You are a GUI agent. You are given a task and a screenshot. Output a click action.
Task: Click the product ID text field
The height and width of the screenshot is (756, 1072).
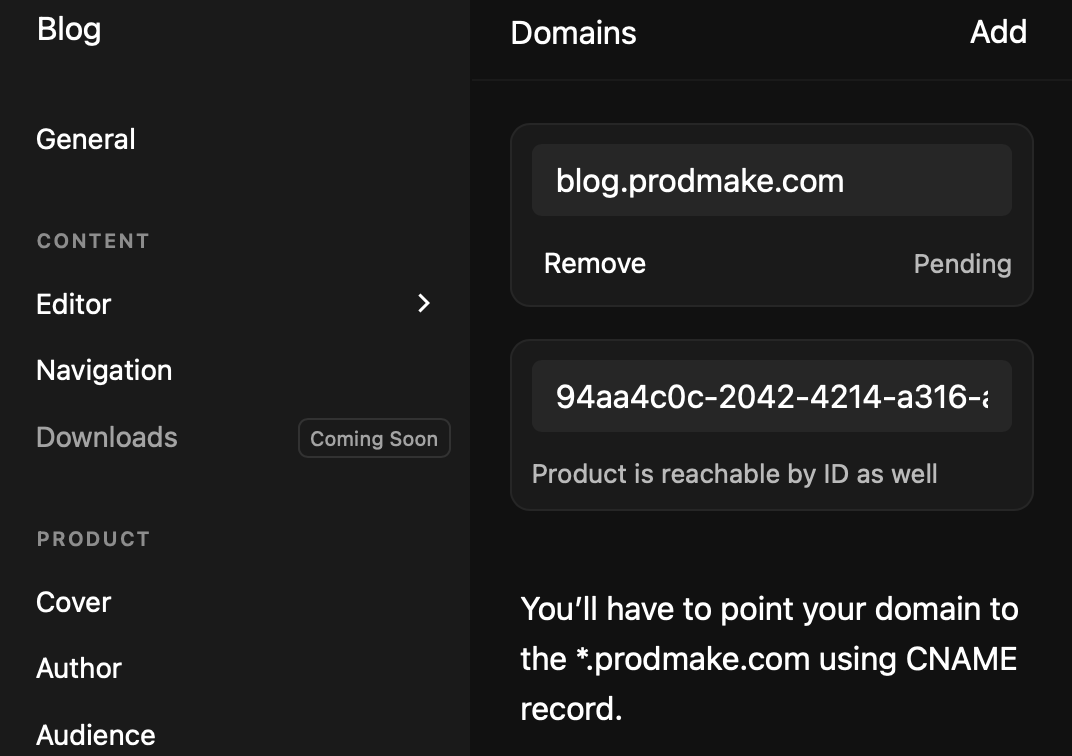coord(771,396)
